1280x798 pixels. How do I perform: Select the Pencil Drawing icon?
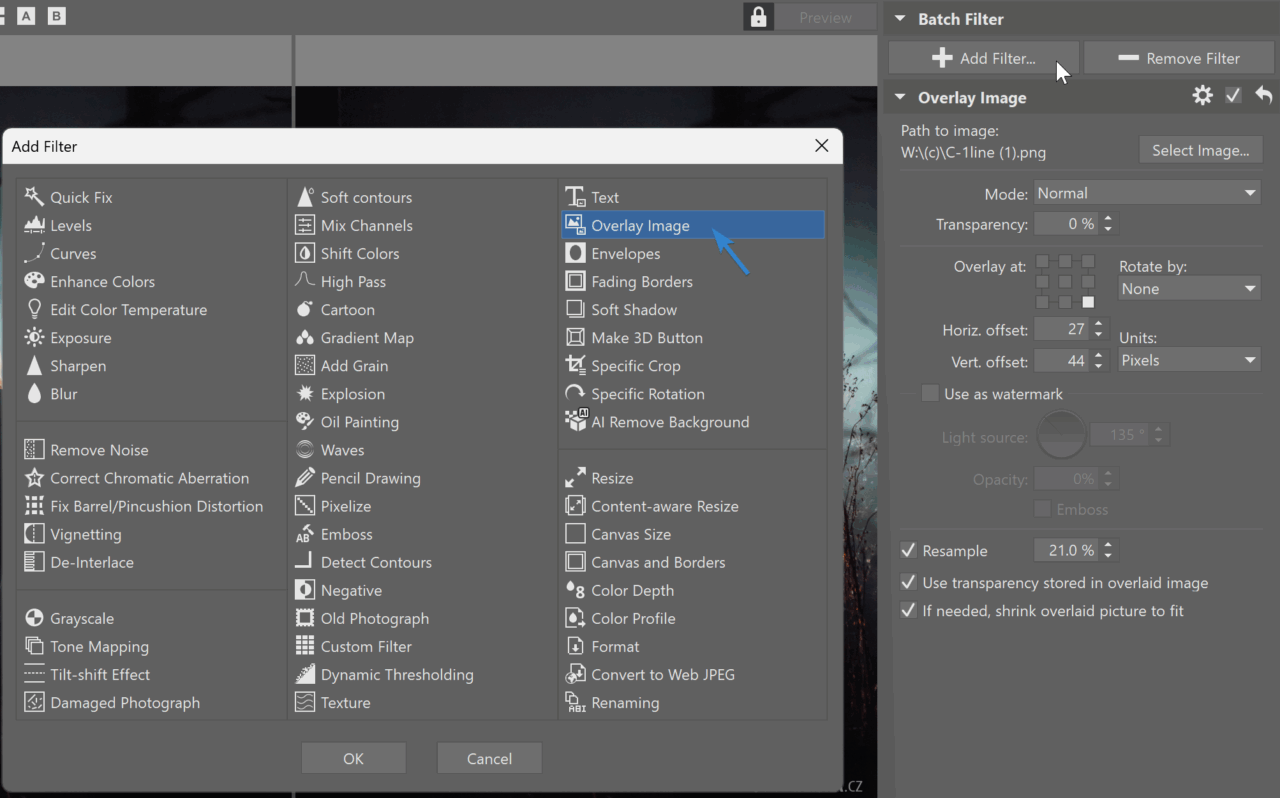coord(305,478)
